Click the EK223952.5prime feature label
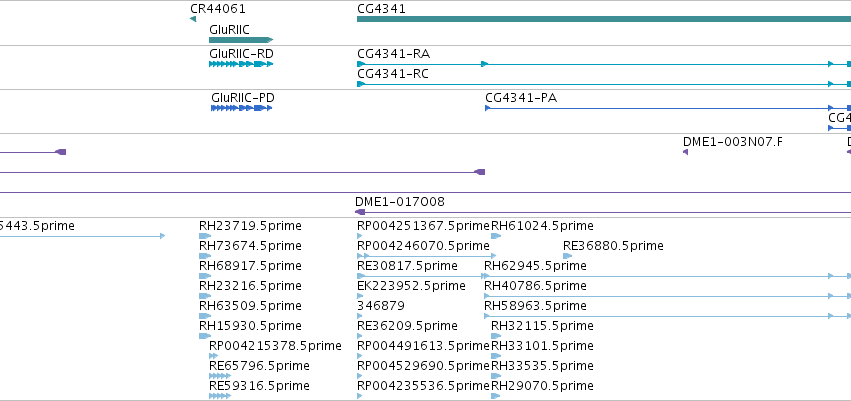851x401 pixels. click(x=411, y=285)
